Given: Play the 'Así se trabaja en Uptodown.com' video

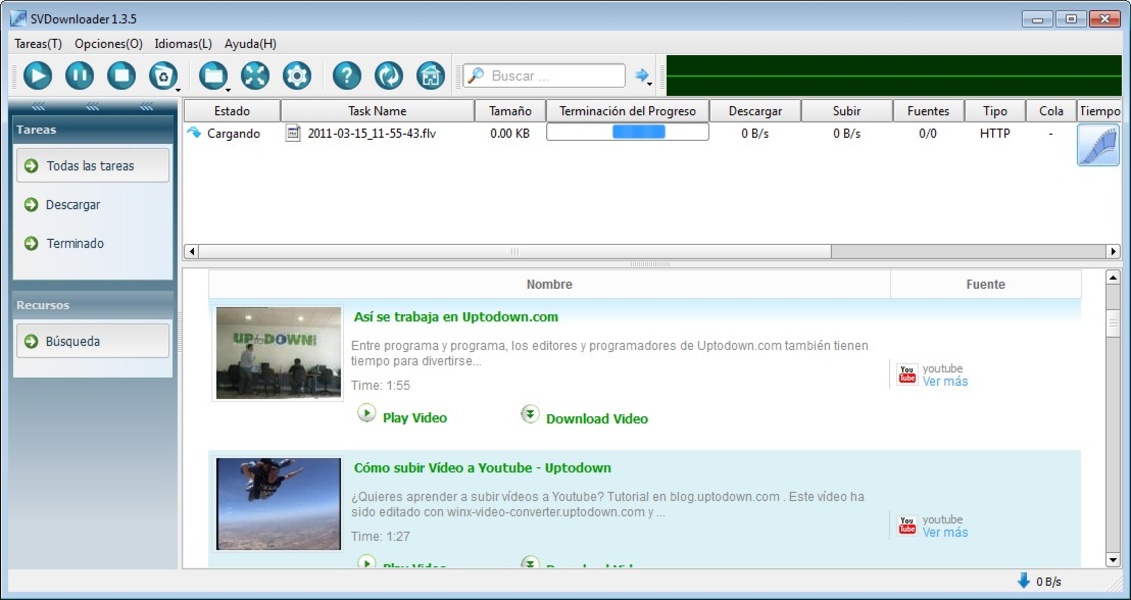Looking at the screenshot, I should tap(414, 418).
